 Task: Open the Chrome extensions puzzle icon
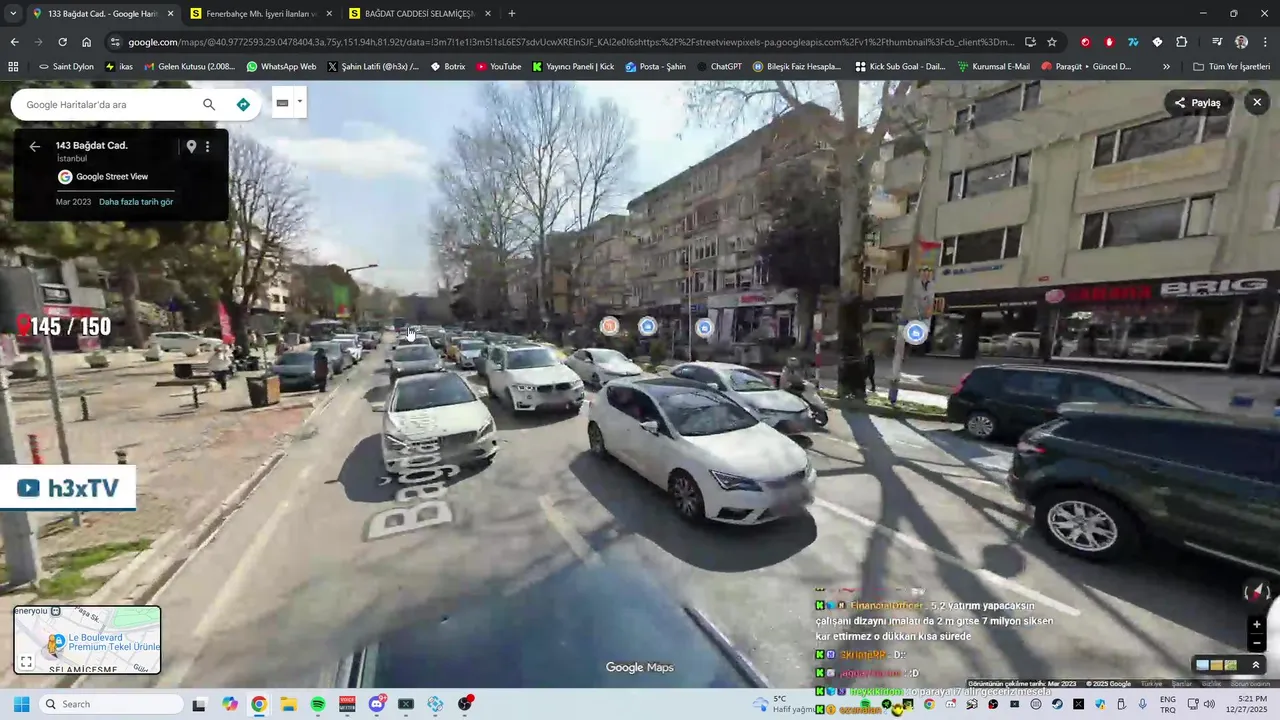pos(1182,42)
